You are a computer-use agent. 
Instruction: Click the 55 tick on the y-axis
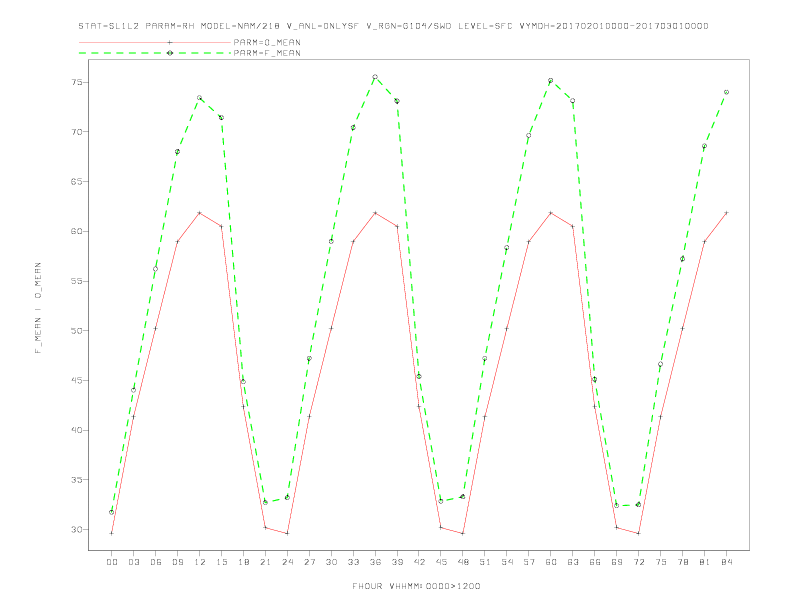tap(77, 281)
